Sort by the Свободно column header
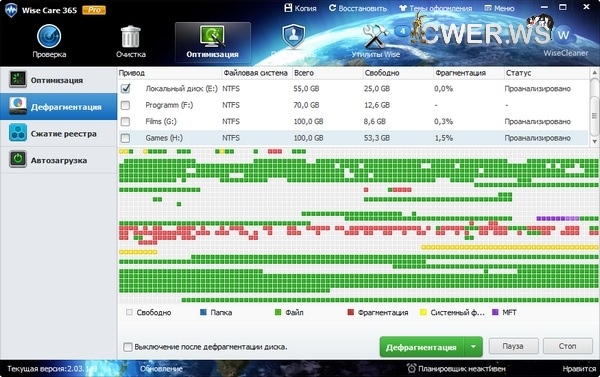600x377 pixels. pos(398,73)
